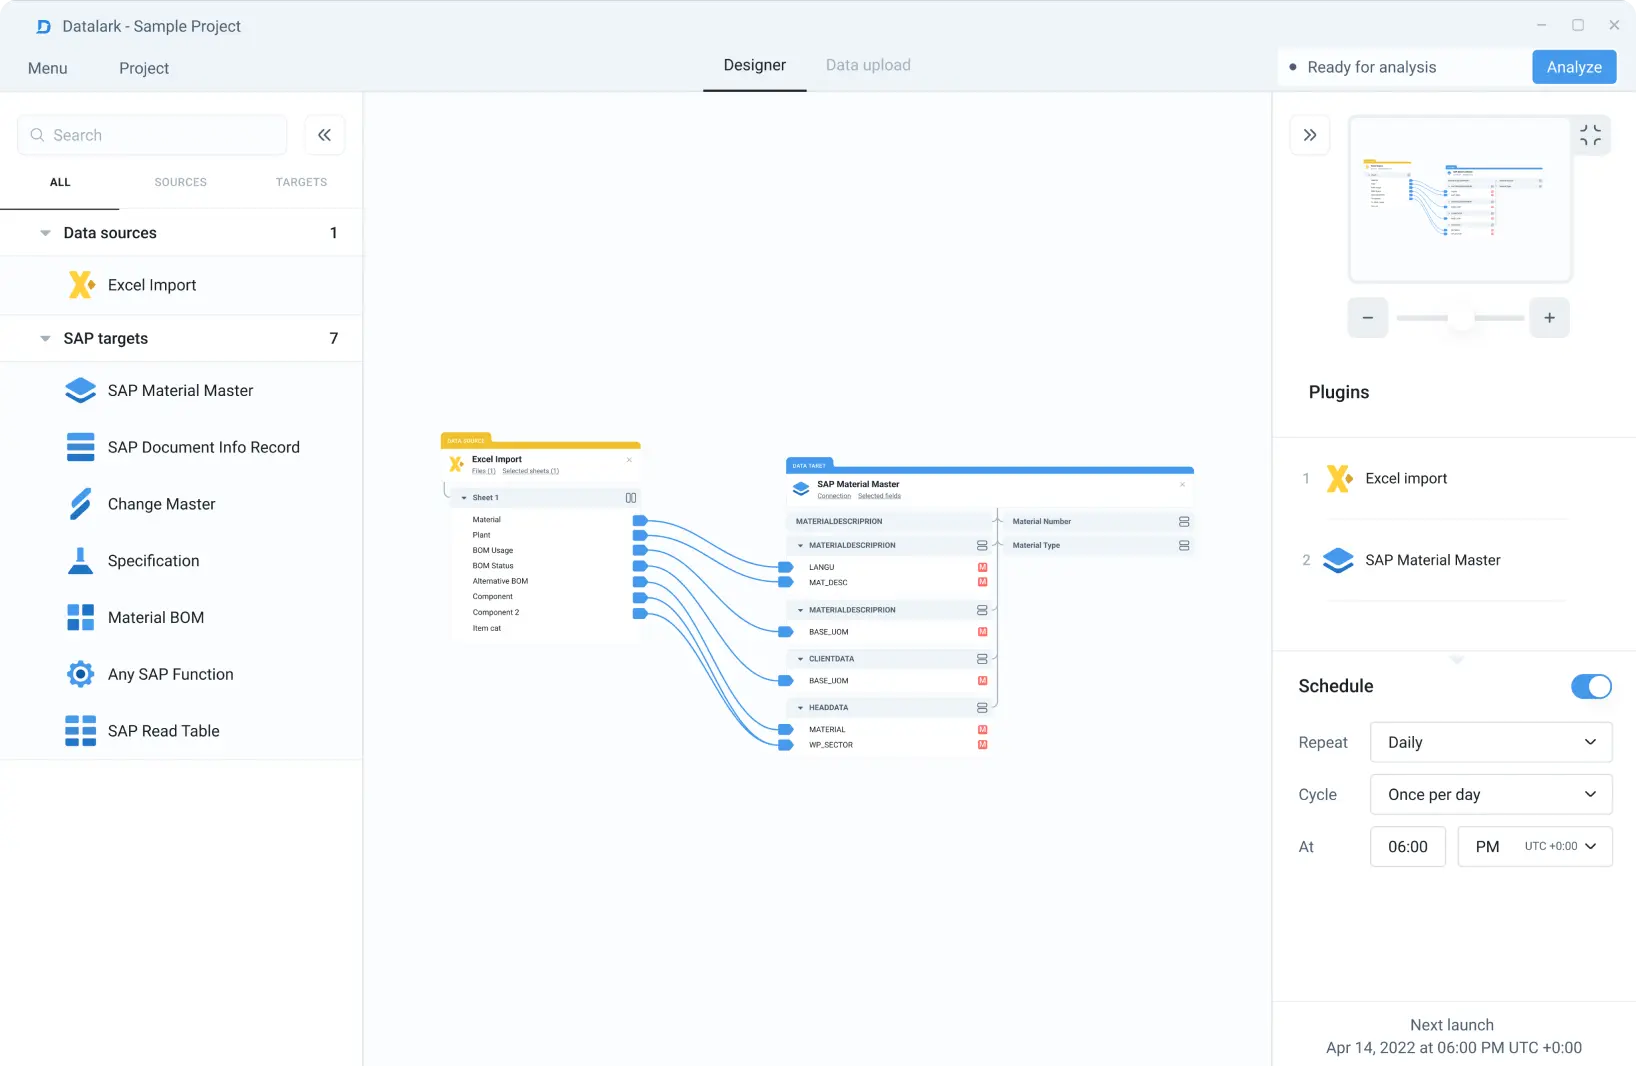This screenshot has height=1066, width=1636.
Task: Open the Selected sheets (1) link
Action: pos(530,471)
